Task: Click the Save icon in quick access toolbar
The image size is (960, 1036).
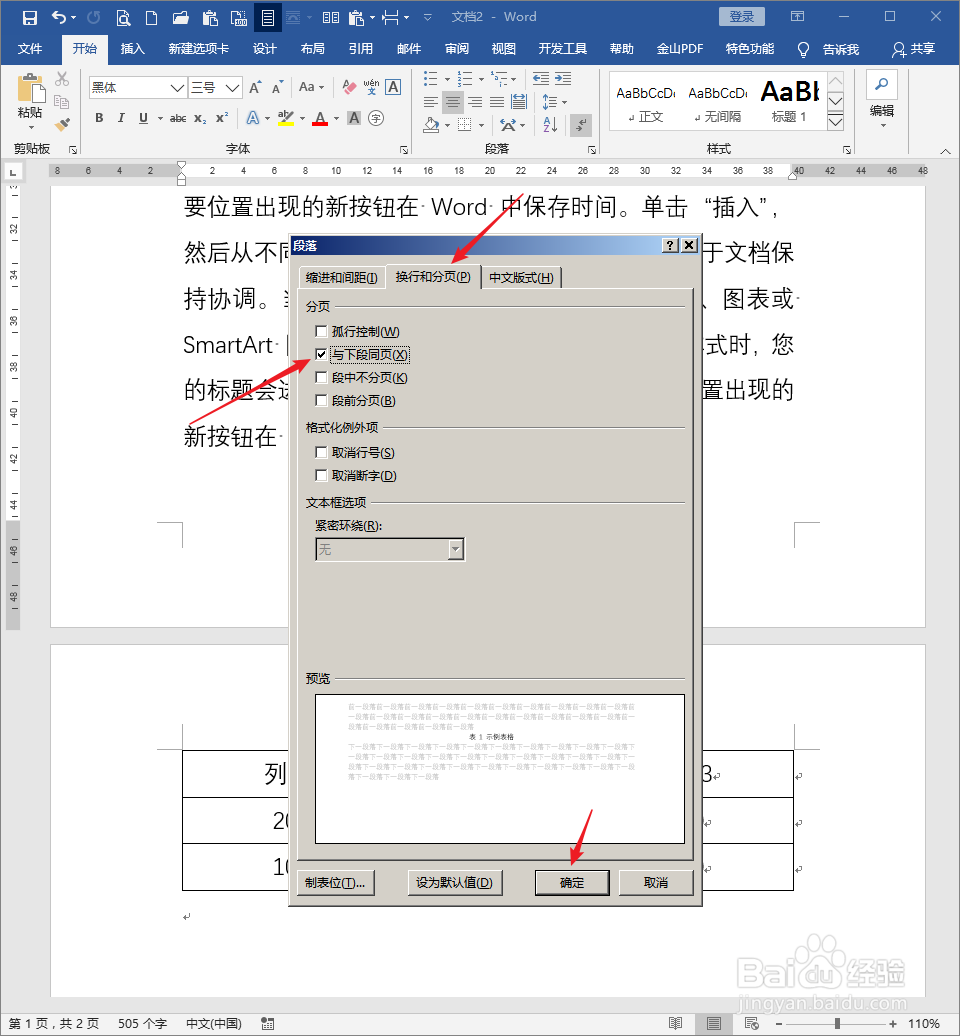Action: click(30, 17)
